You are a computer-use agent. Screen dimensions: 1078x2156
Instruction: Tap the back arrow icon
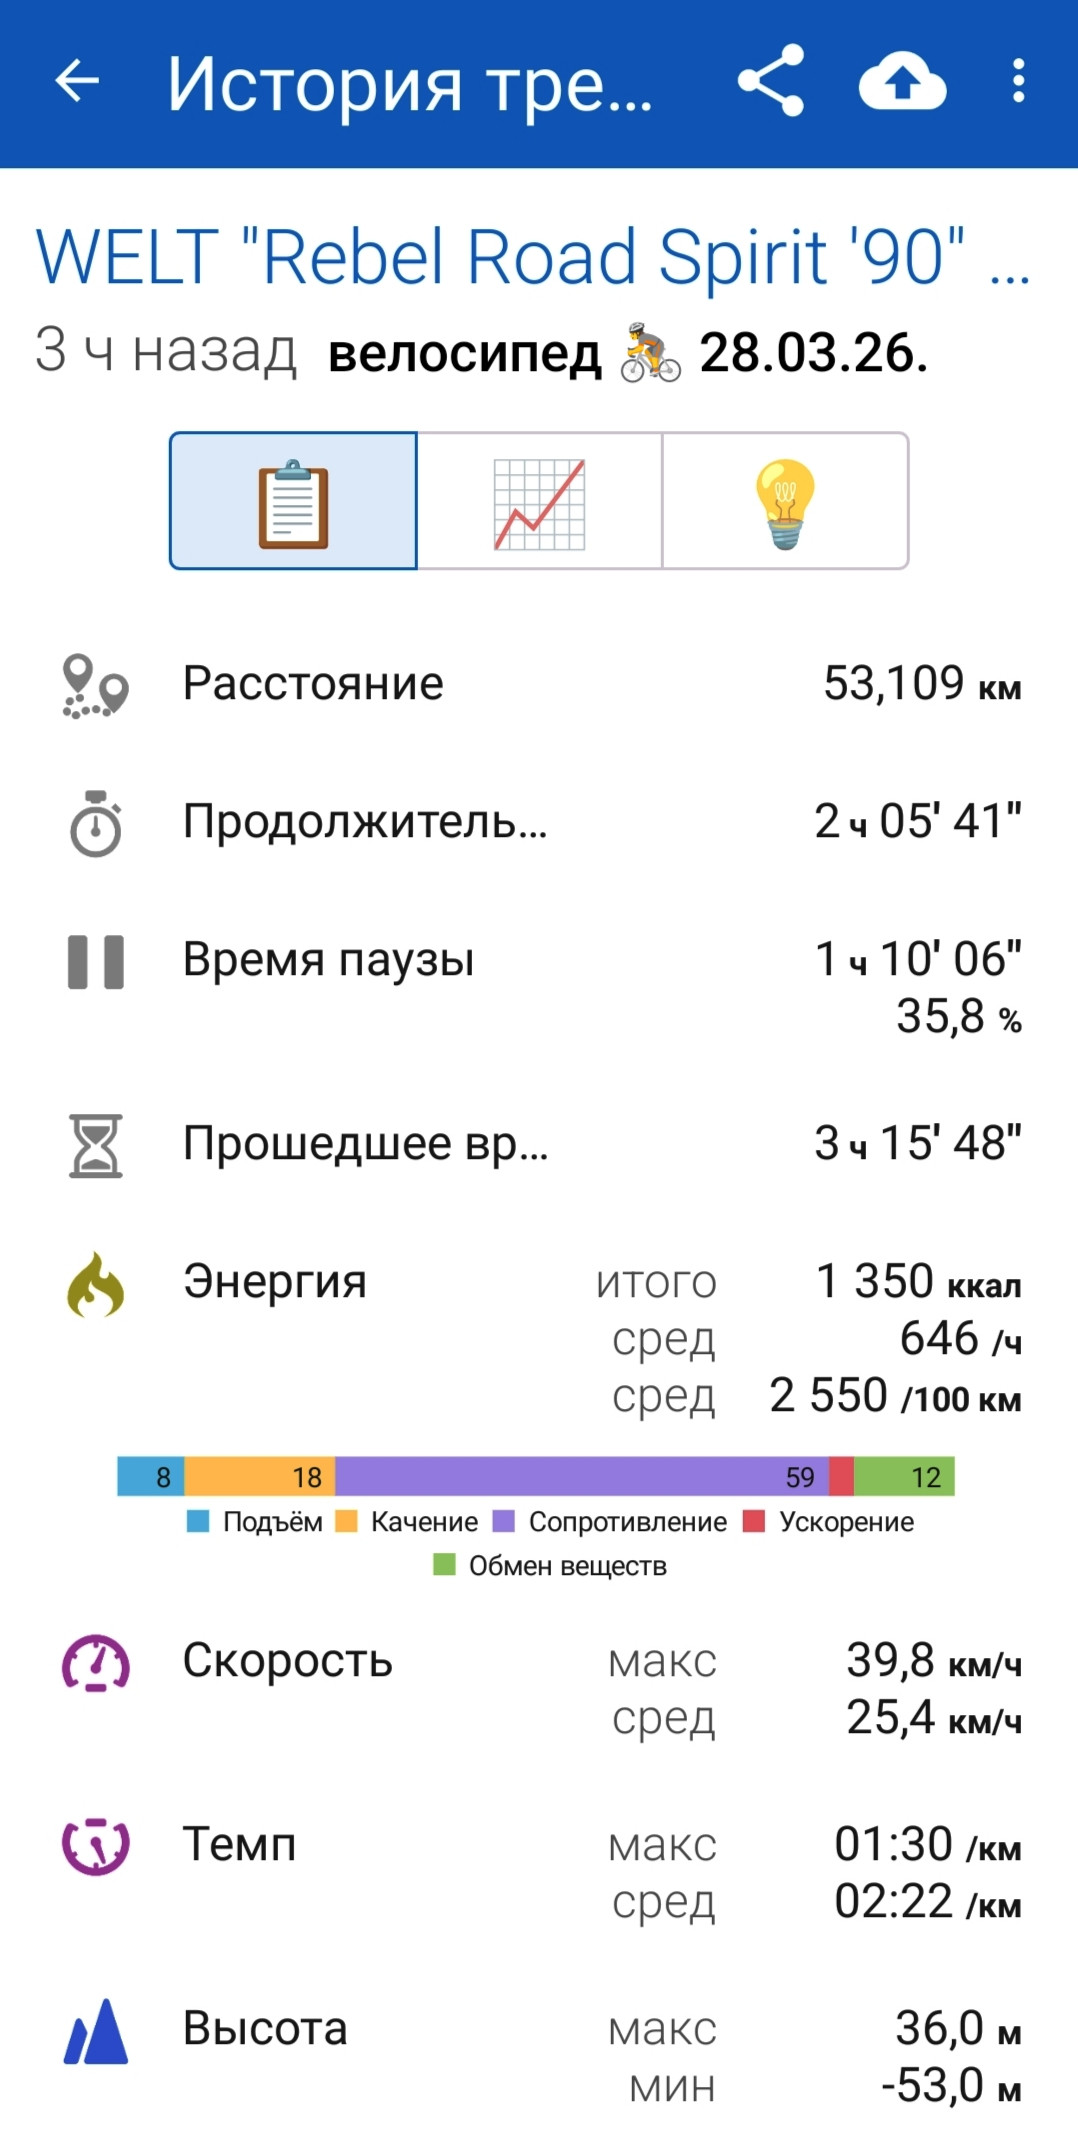click(77, 81)
